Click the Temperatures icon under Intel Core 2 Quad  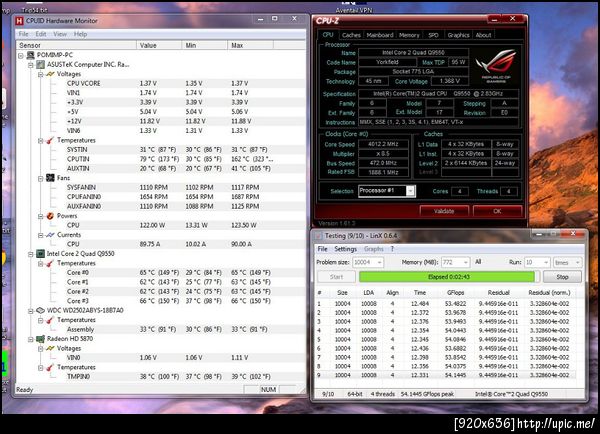coord(50,263)
